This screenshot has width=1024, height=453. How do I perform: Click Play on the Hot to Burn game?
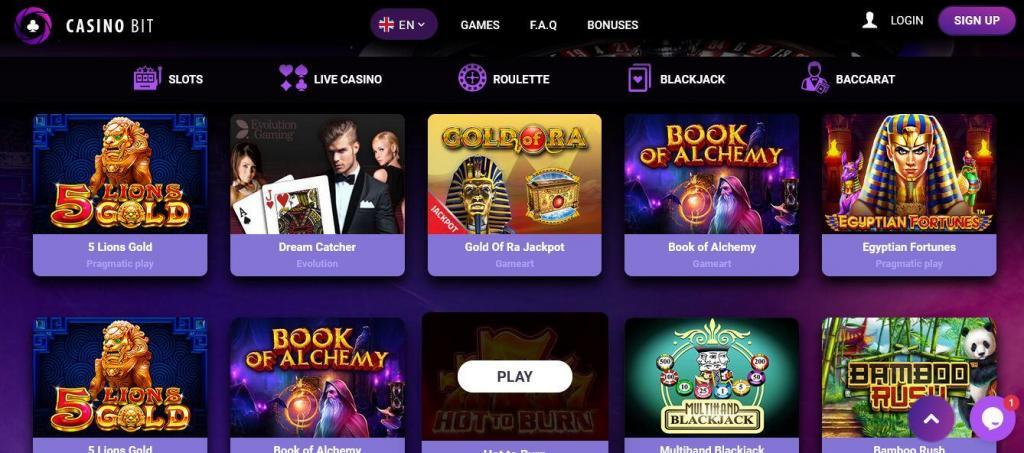click(515, 377)
